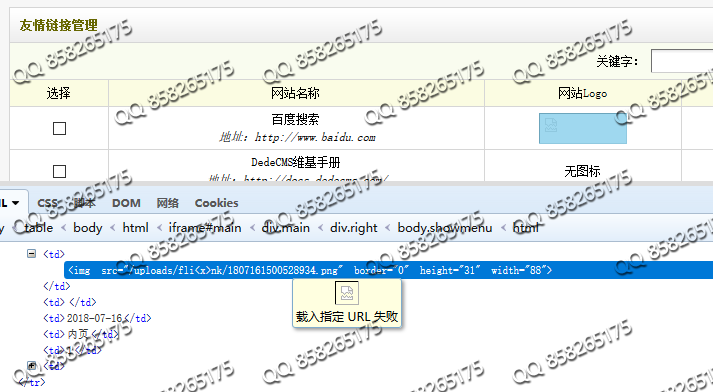The image size is (713, 392).
Task: Click the closing </tr> tag line
Action: coord(32,382)
